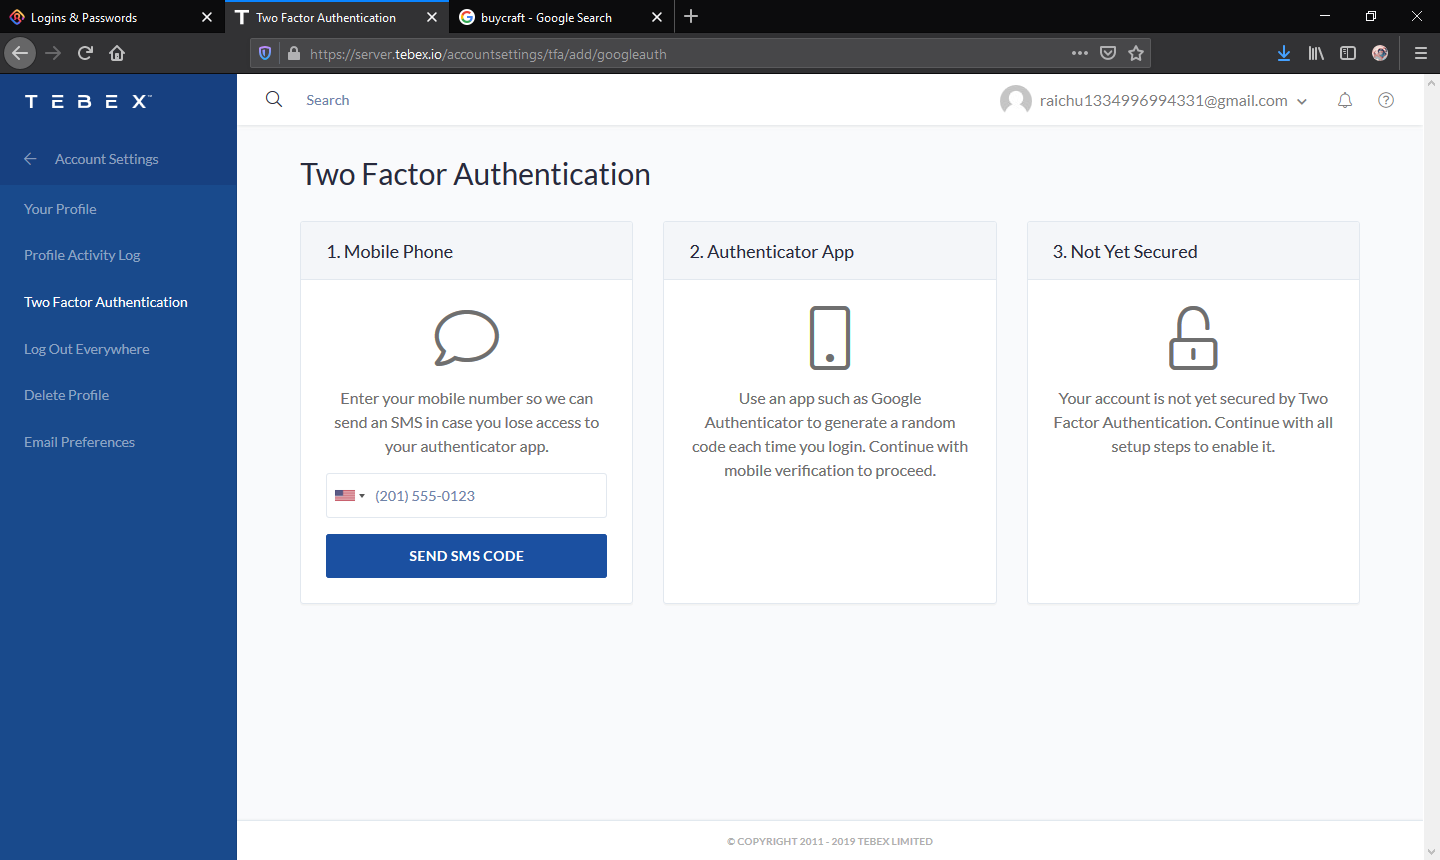
Task: Select the Two Factor Authentication browser tab
Action: (x=336, y=17)
